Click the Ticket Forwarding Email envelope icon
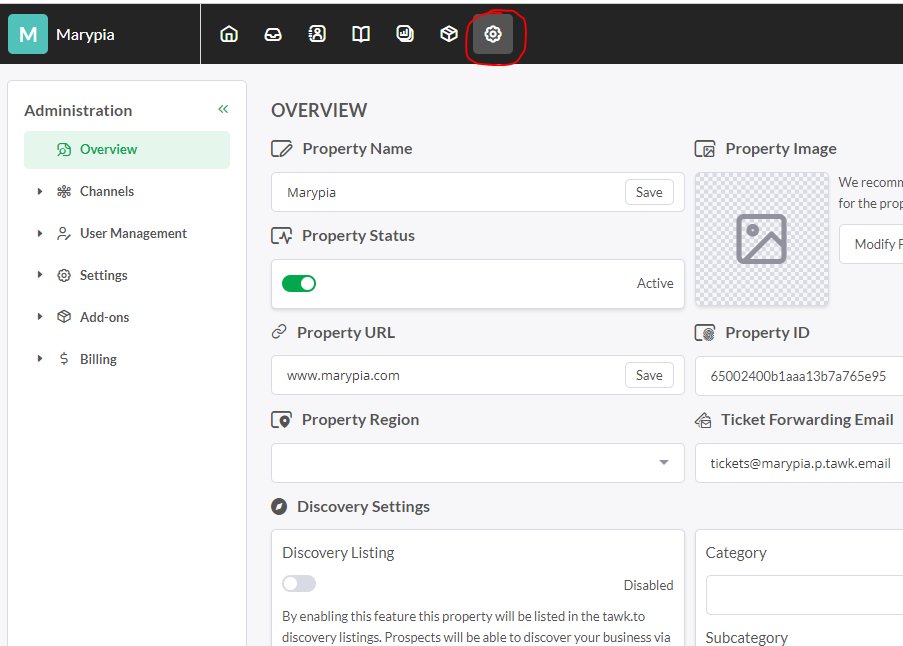Screen dimensions: 903x646 point(703,420)
